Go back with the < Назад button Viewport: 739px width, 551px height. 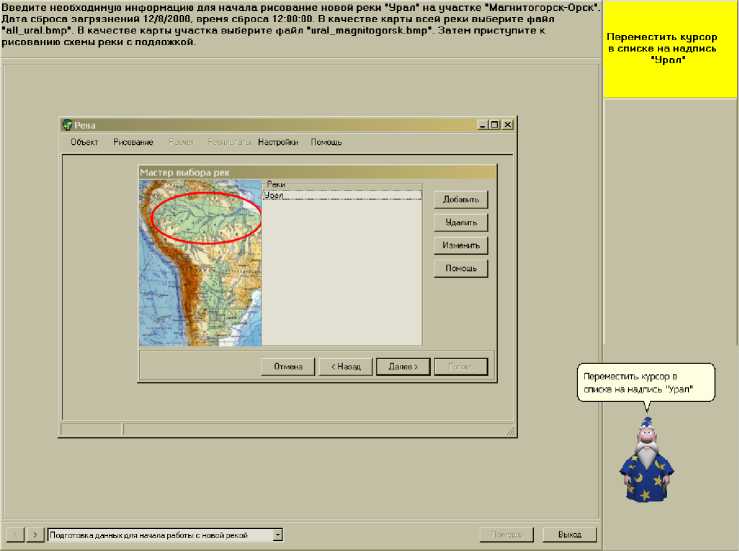(345, 366)
